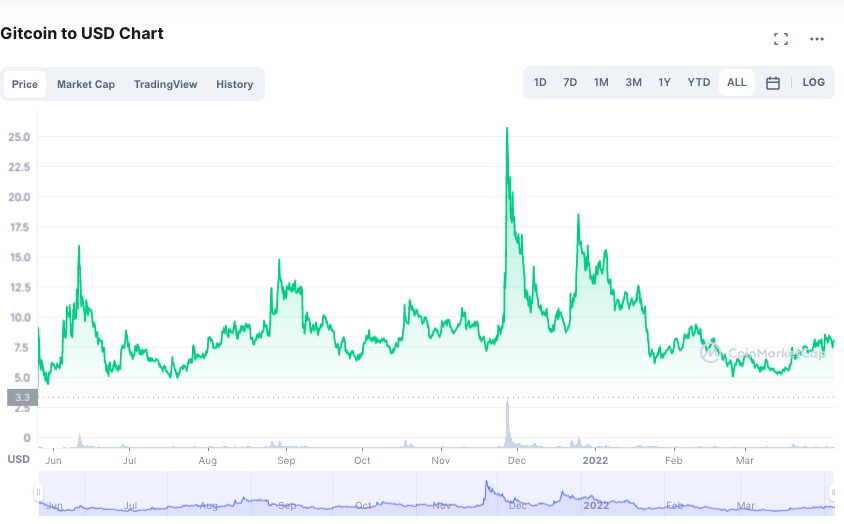Click the navigator mini chart at Nov

441,506
